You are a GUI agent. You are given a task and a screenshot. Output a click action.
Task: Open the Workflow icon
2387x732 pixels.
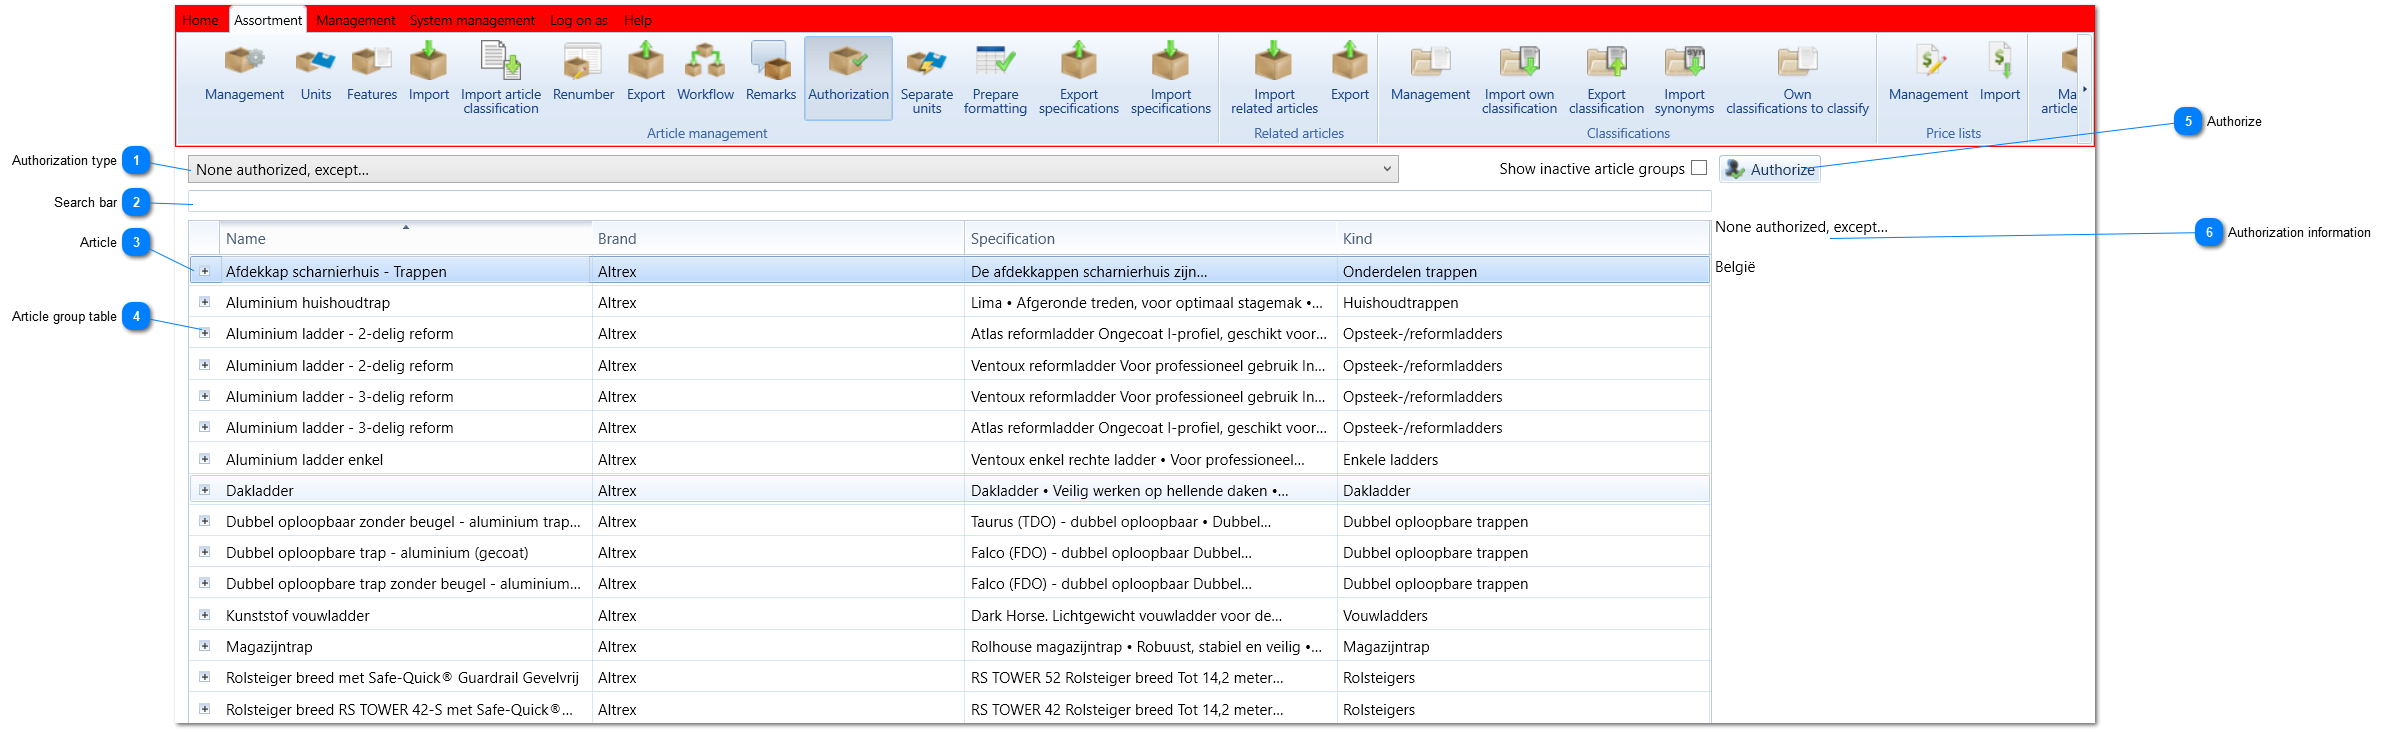coord(705,72)
